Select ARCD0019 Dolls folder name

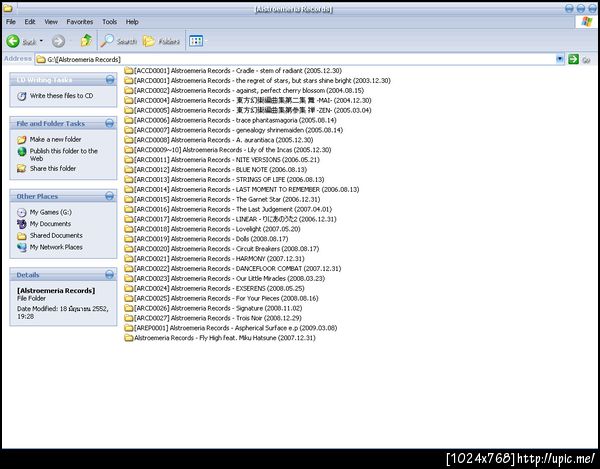(x=211, y=239)
